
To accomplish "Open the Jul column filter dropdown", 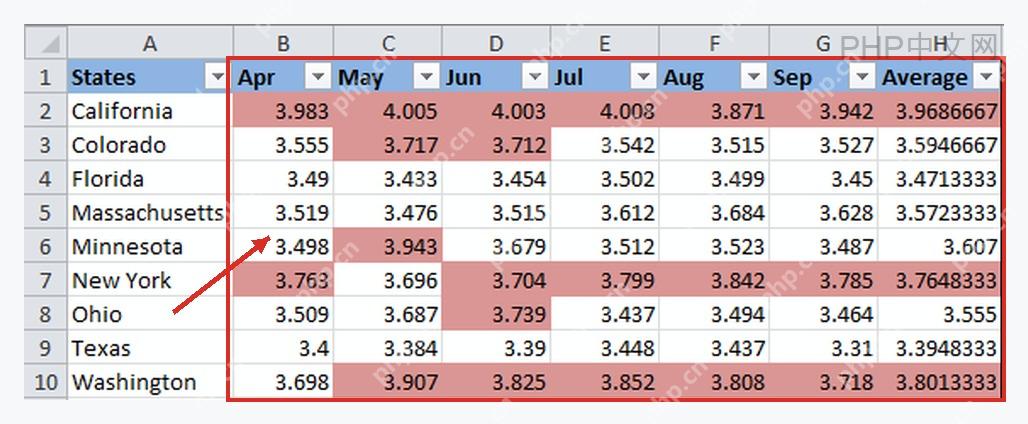I will tap(643, 77).
